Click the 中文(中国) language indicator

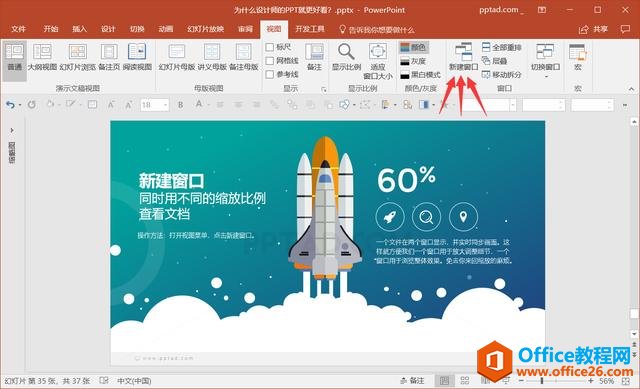[x=134, y=381]
